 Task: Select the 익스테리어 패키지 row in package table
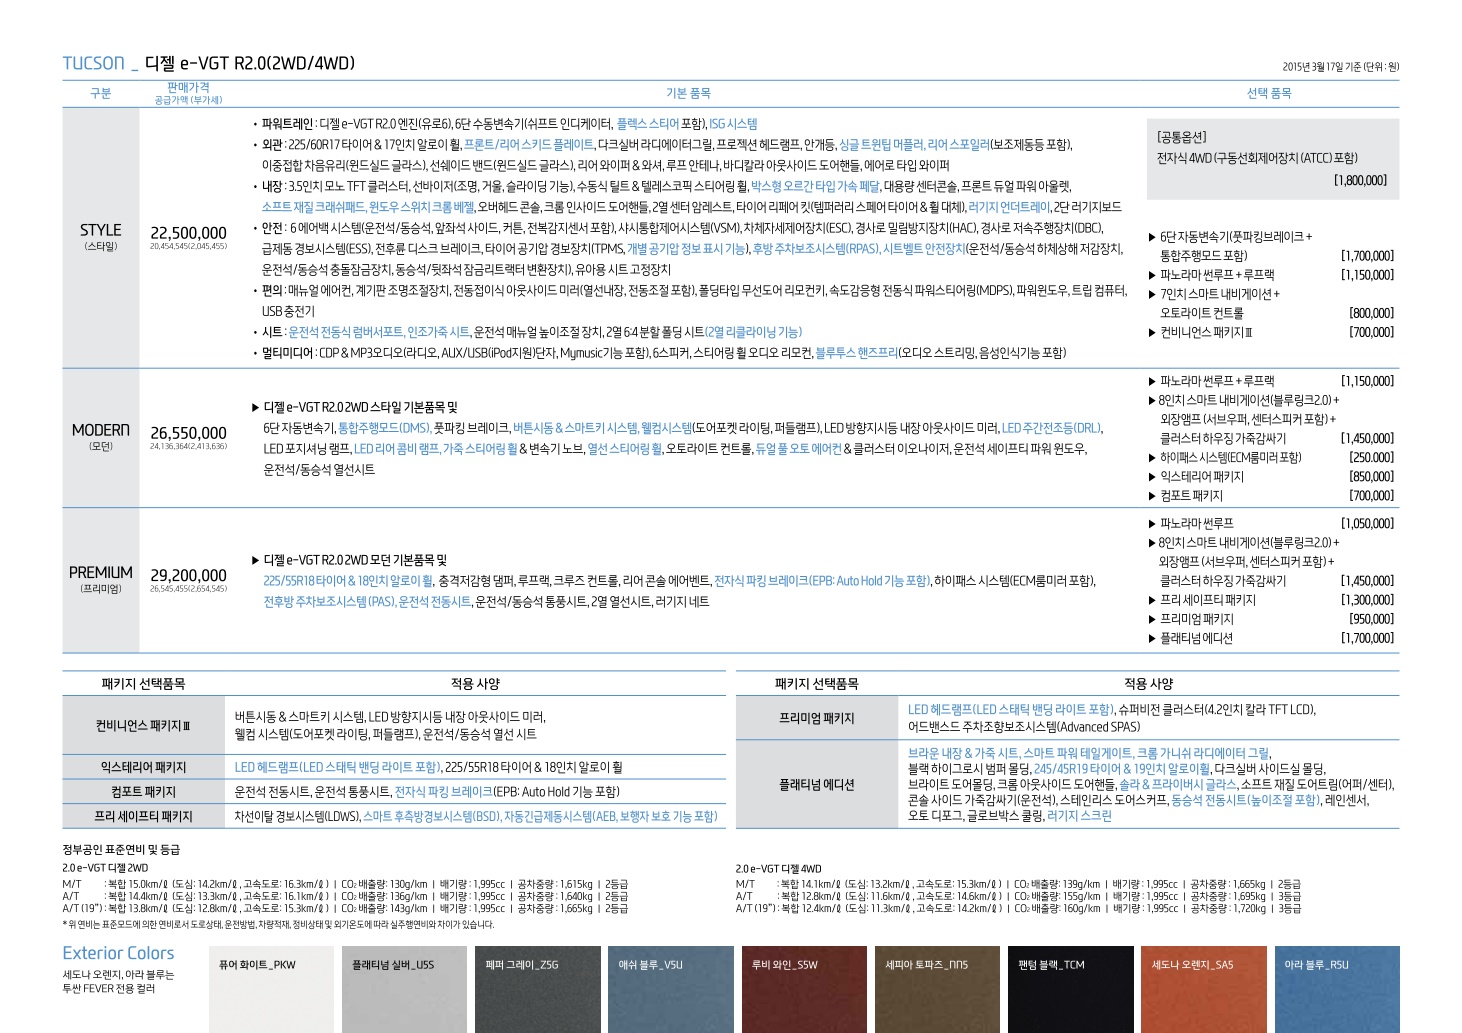click(x=143, y=767)
